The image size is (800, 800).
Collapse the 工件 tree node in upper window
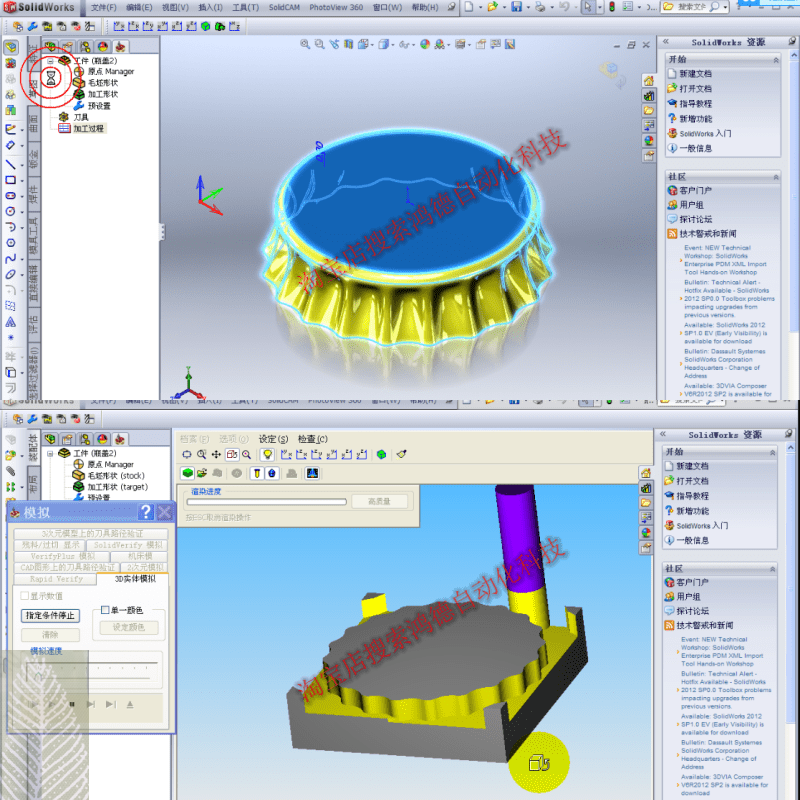[50, 61]
